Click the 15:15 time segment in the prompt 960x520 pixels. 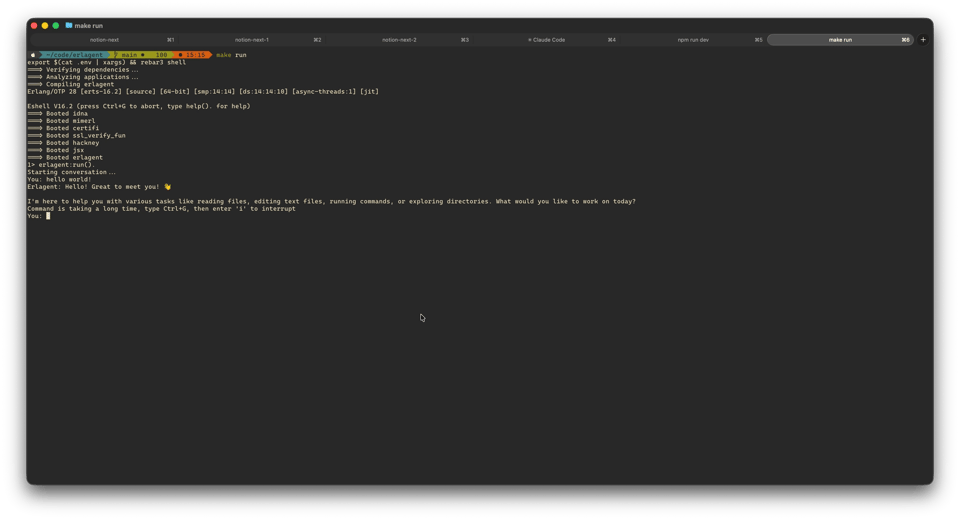coord(194,55)
